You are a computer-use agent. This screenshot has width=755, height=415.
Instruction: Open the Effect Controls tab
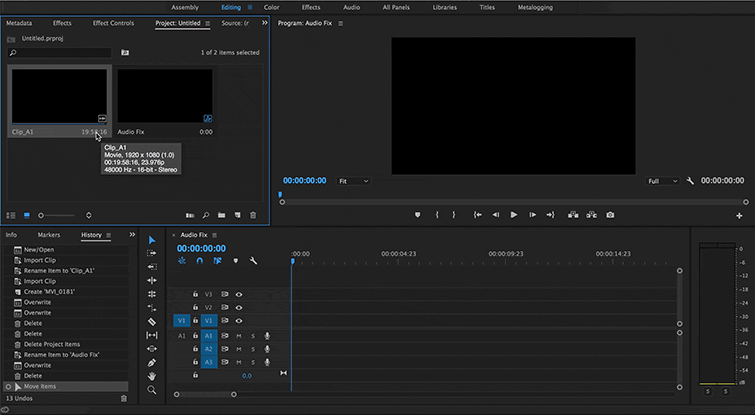click(x=113, y=23)
